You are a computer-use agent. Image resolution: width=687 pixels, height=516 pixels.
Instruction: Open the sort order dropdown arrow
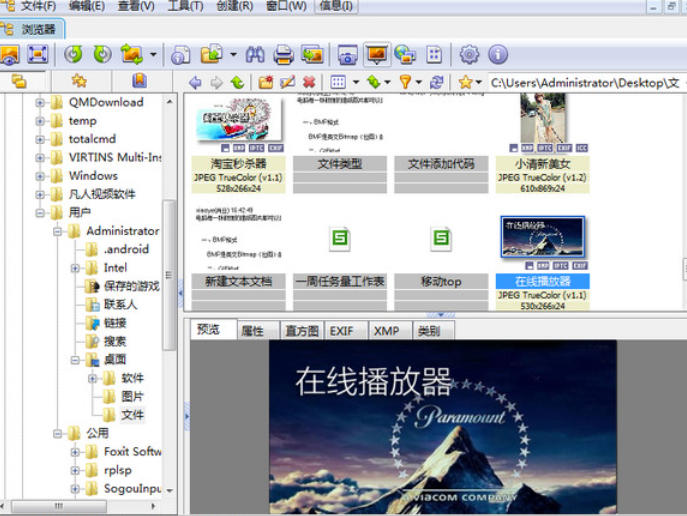(387, 82)
